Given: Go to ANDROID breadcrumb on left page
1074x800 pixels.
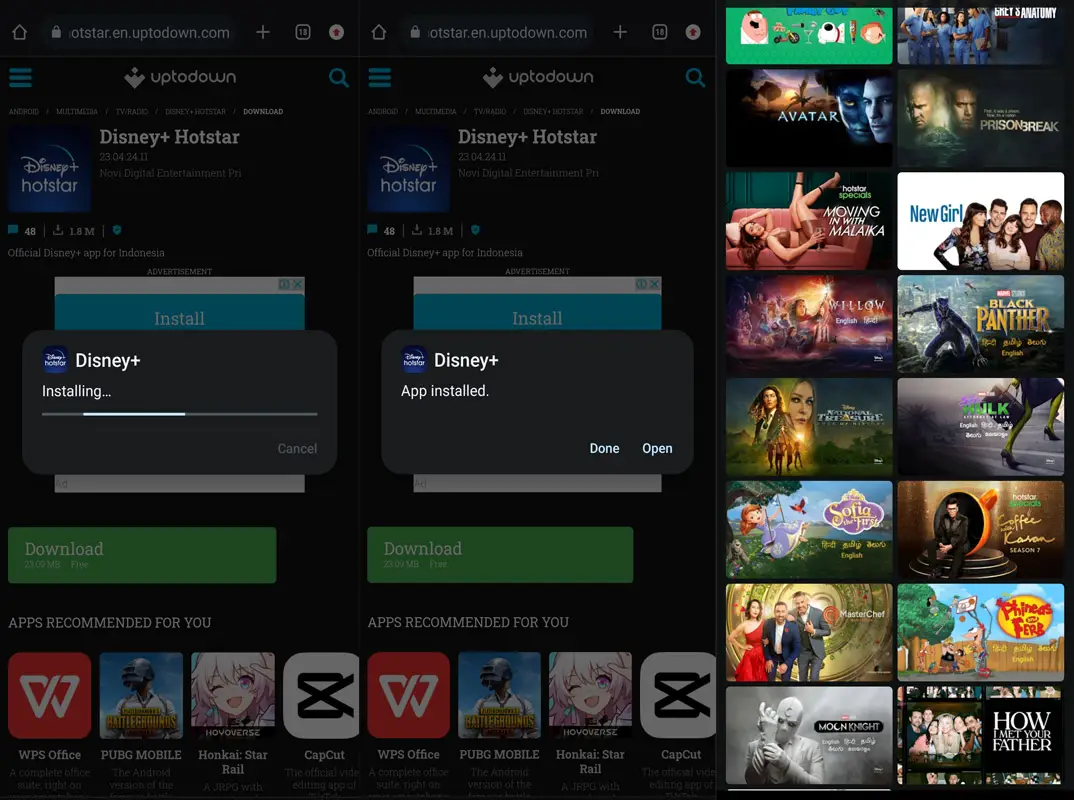Looking at the screenshot, I should click(24, 111).
